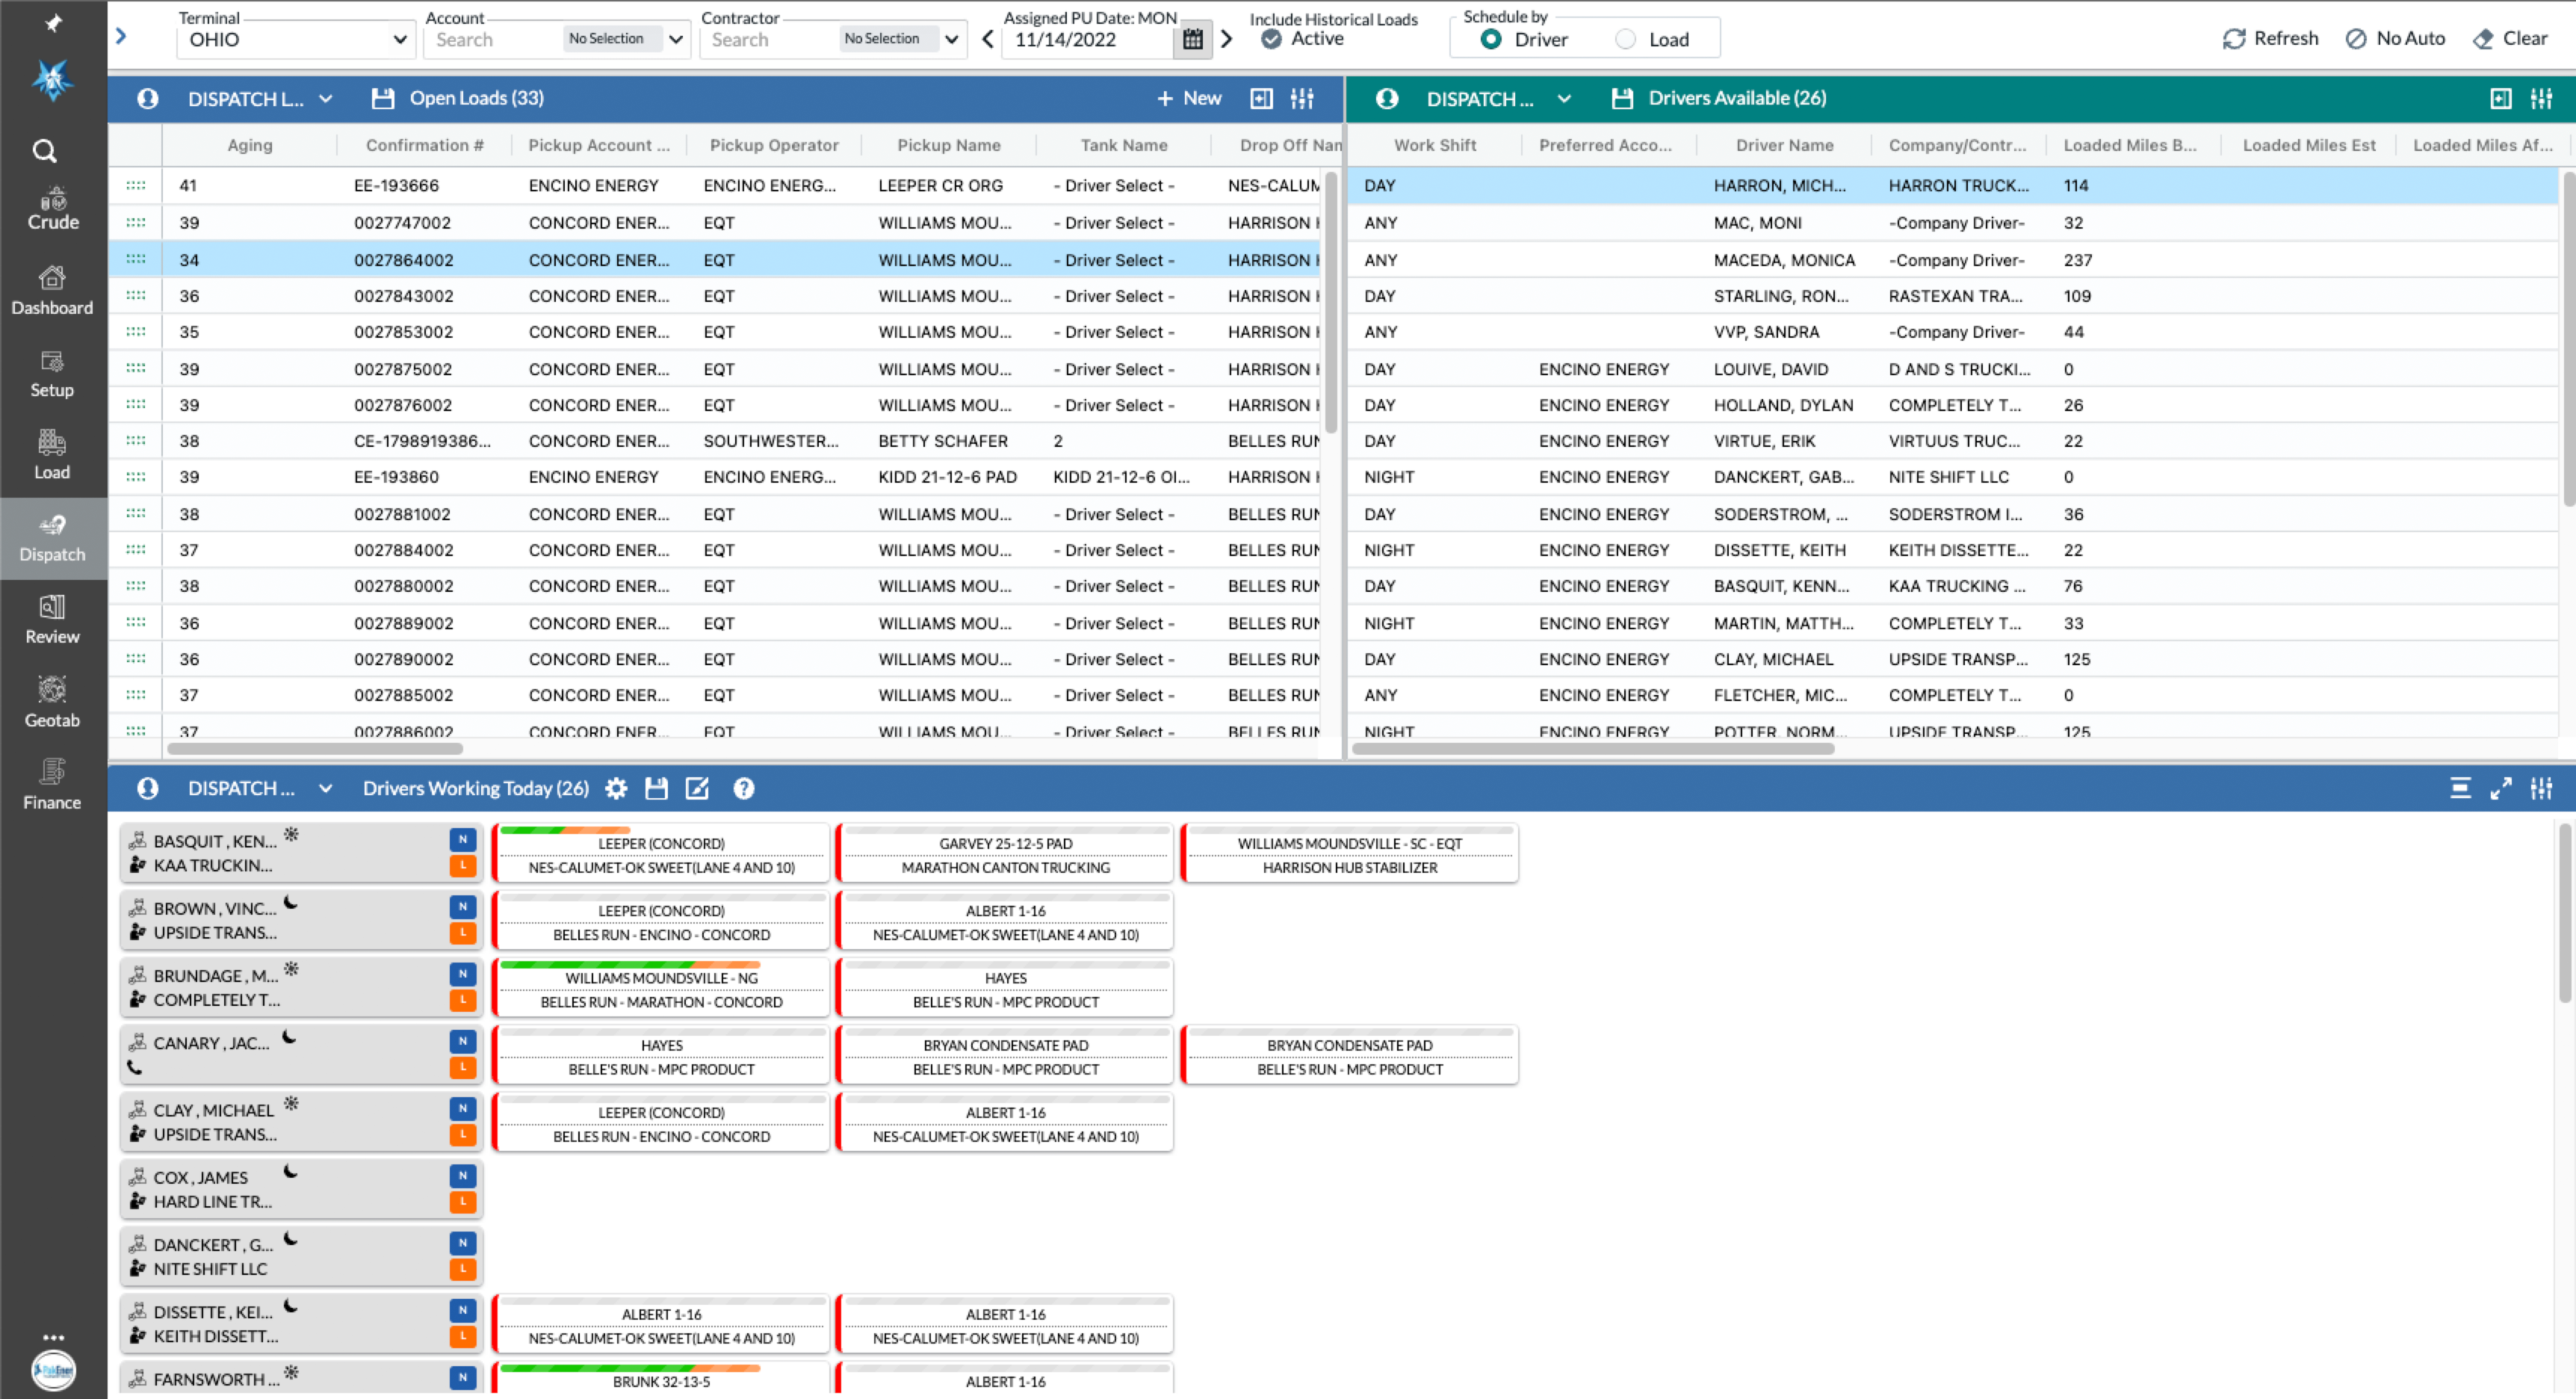Viewport: 2576px width, 1399px height.
Task: Select the Driver radio button under Schedule by
Action: pos(1492,39)
